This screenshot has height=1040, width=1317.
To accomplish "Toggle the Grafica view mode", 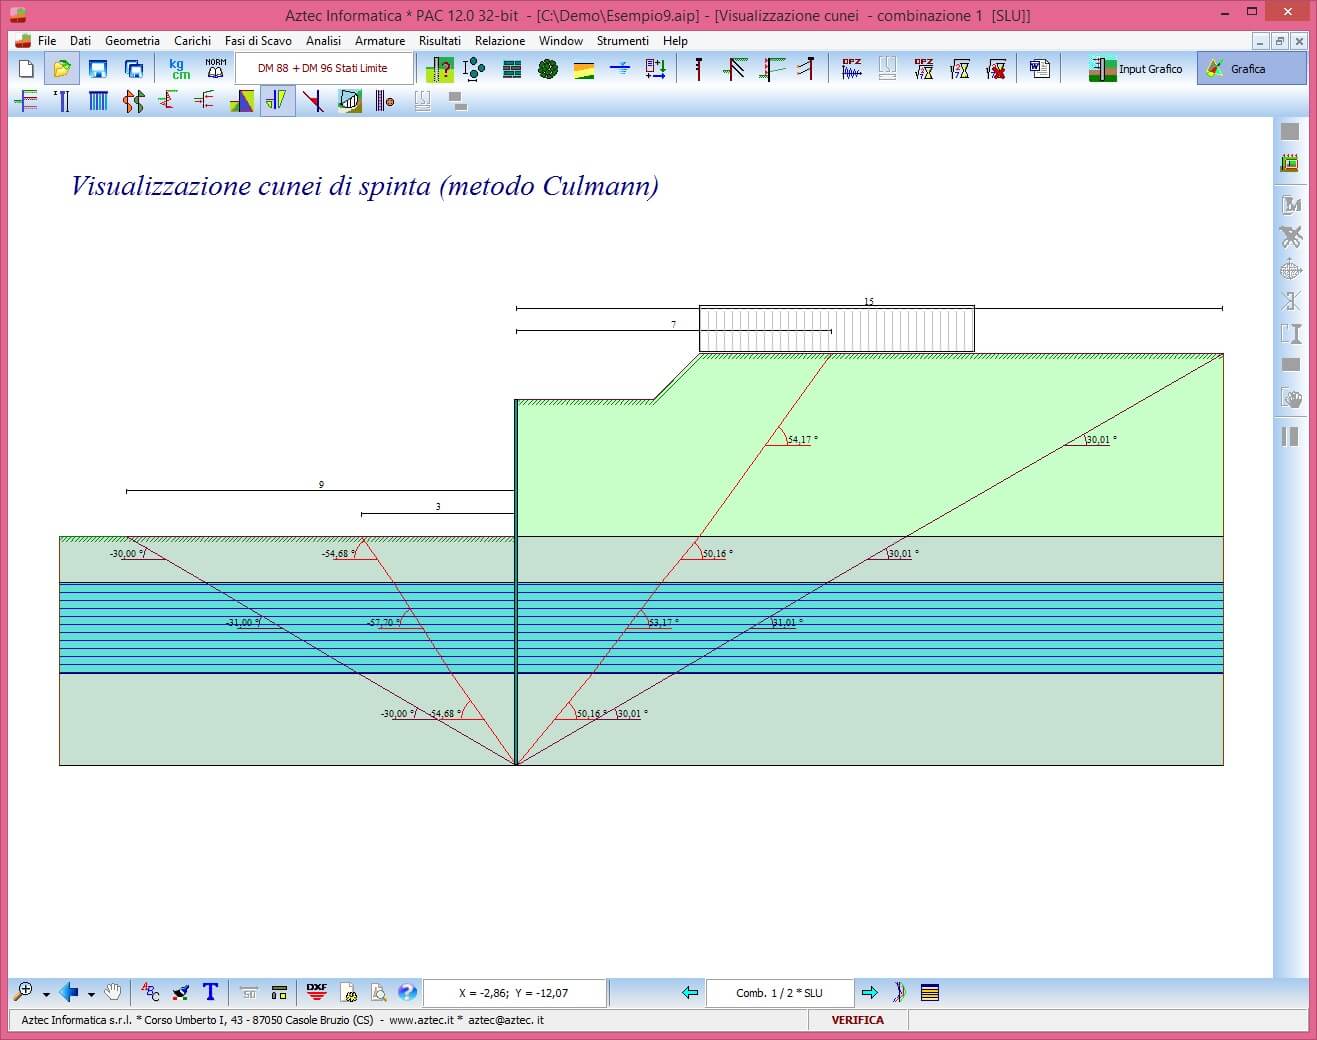I will [x=1251, y=69].
